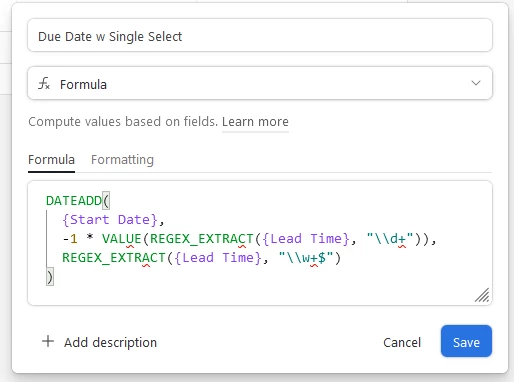
Task: Switch to the Formatting tab
Action: pyautogui.click(x=122, y=160)
